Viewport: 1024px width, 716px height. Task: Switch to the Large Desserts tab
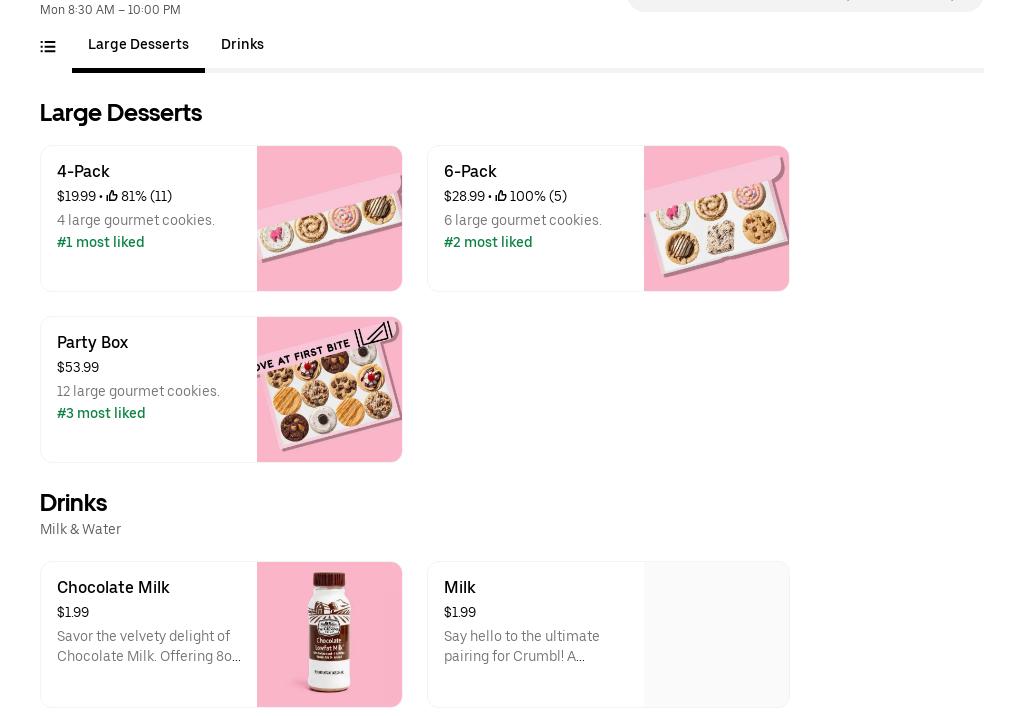(x=138, y=45)
